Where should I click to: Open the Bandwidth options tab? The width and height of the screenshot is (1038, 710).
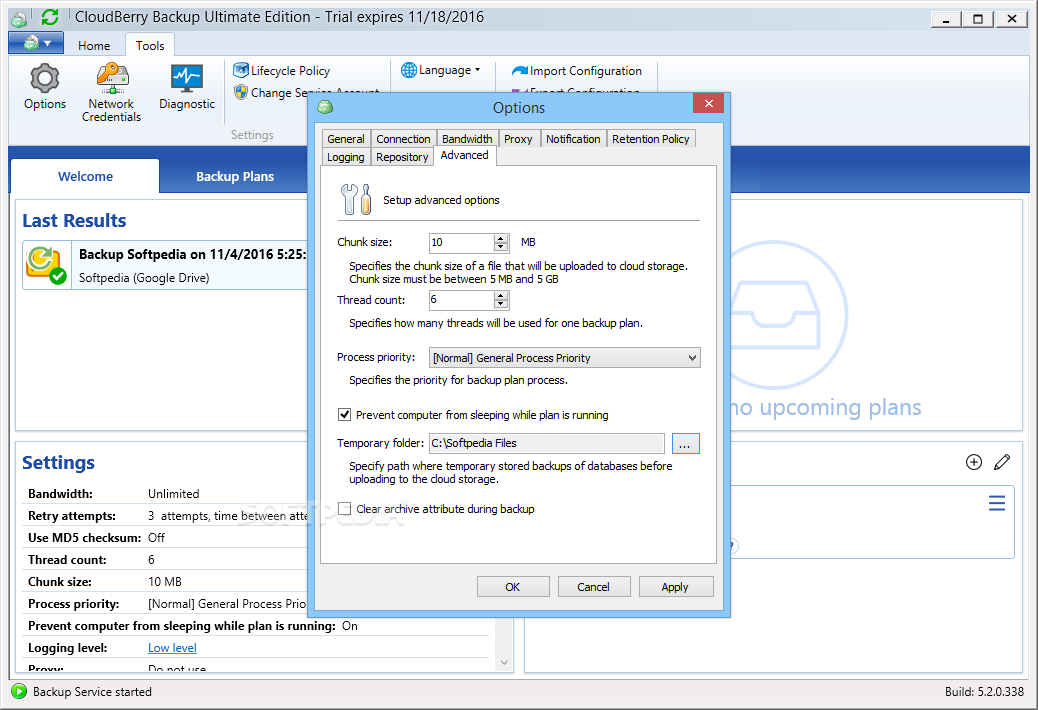click(x=467, y=139)
